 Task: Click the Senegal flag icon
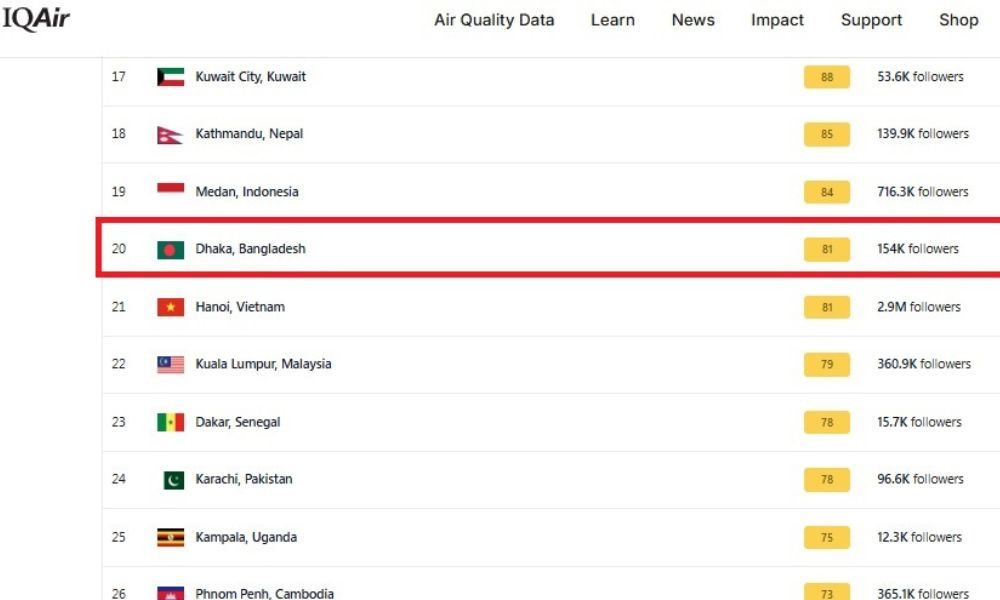(x=170, y=422)
